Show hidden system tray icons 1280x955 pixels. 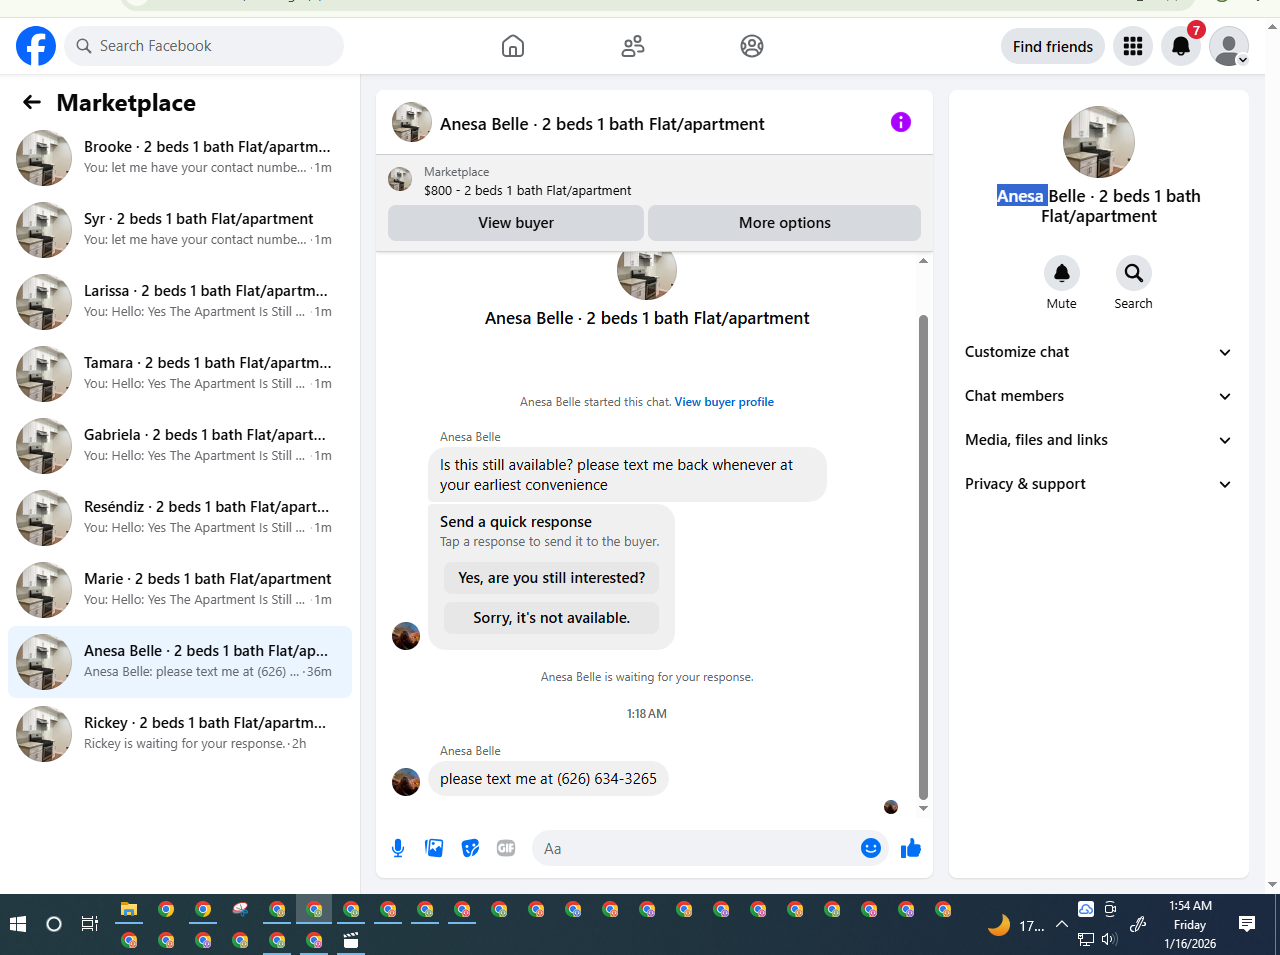(x=1062, y=924)
